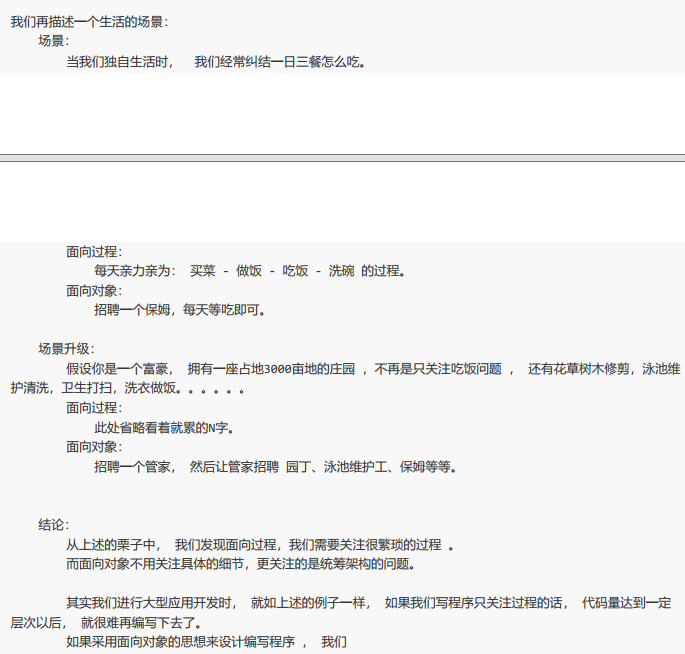This screenshot has width=685, height=654.
Task: Click the text "我们发现面向过程,我们需要关注很繁琐的过程"
Action: [308, 545]
